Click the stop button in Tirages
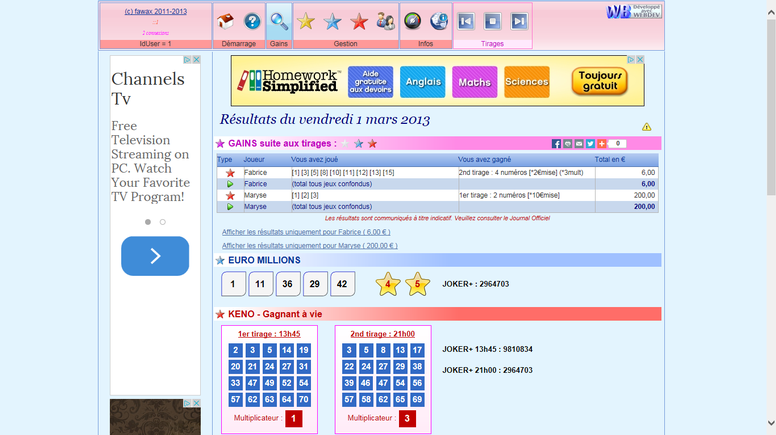Viewport: 776px width, 435px height. coord(492,21)
